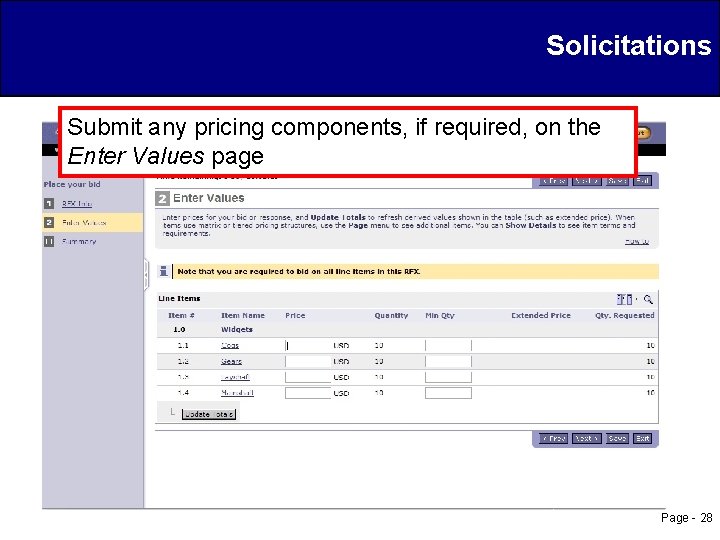
Task: Click the Qty. Requested column header
Action: click(624, 315)
